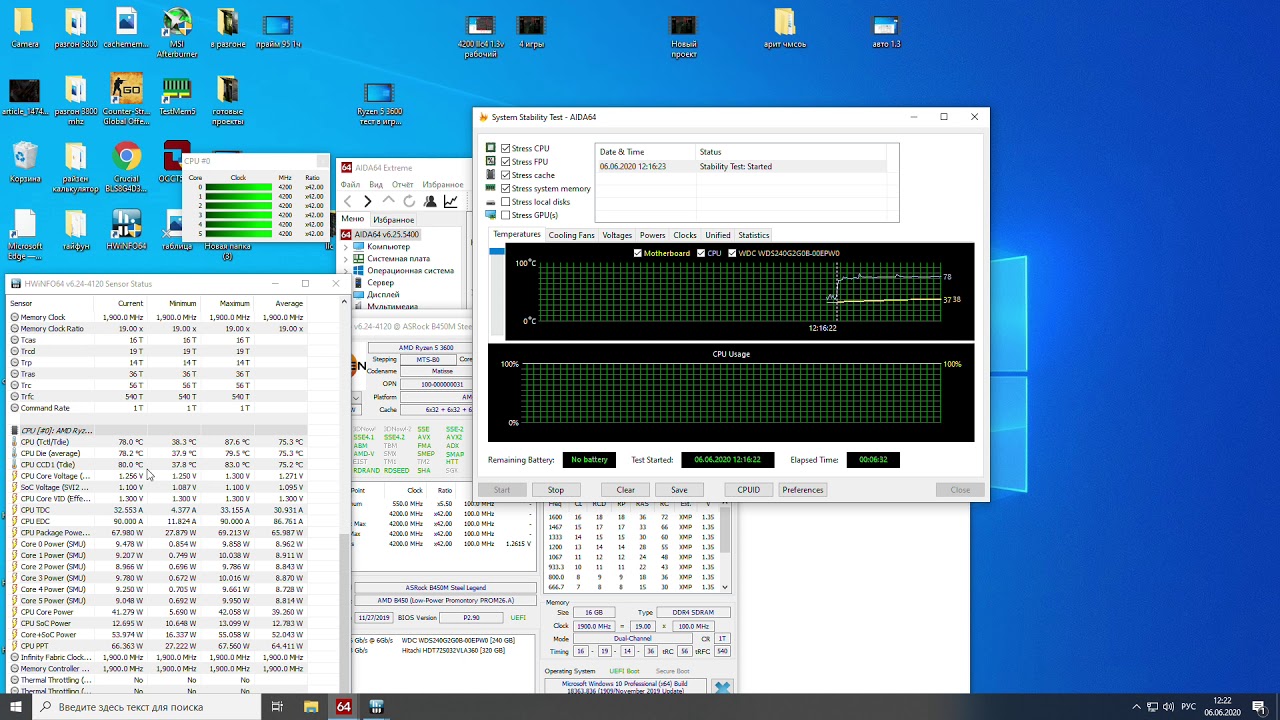Open the Recycle Bin (Корзина) icon

coord(25,162)
